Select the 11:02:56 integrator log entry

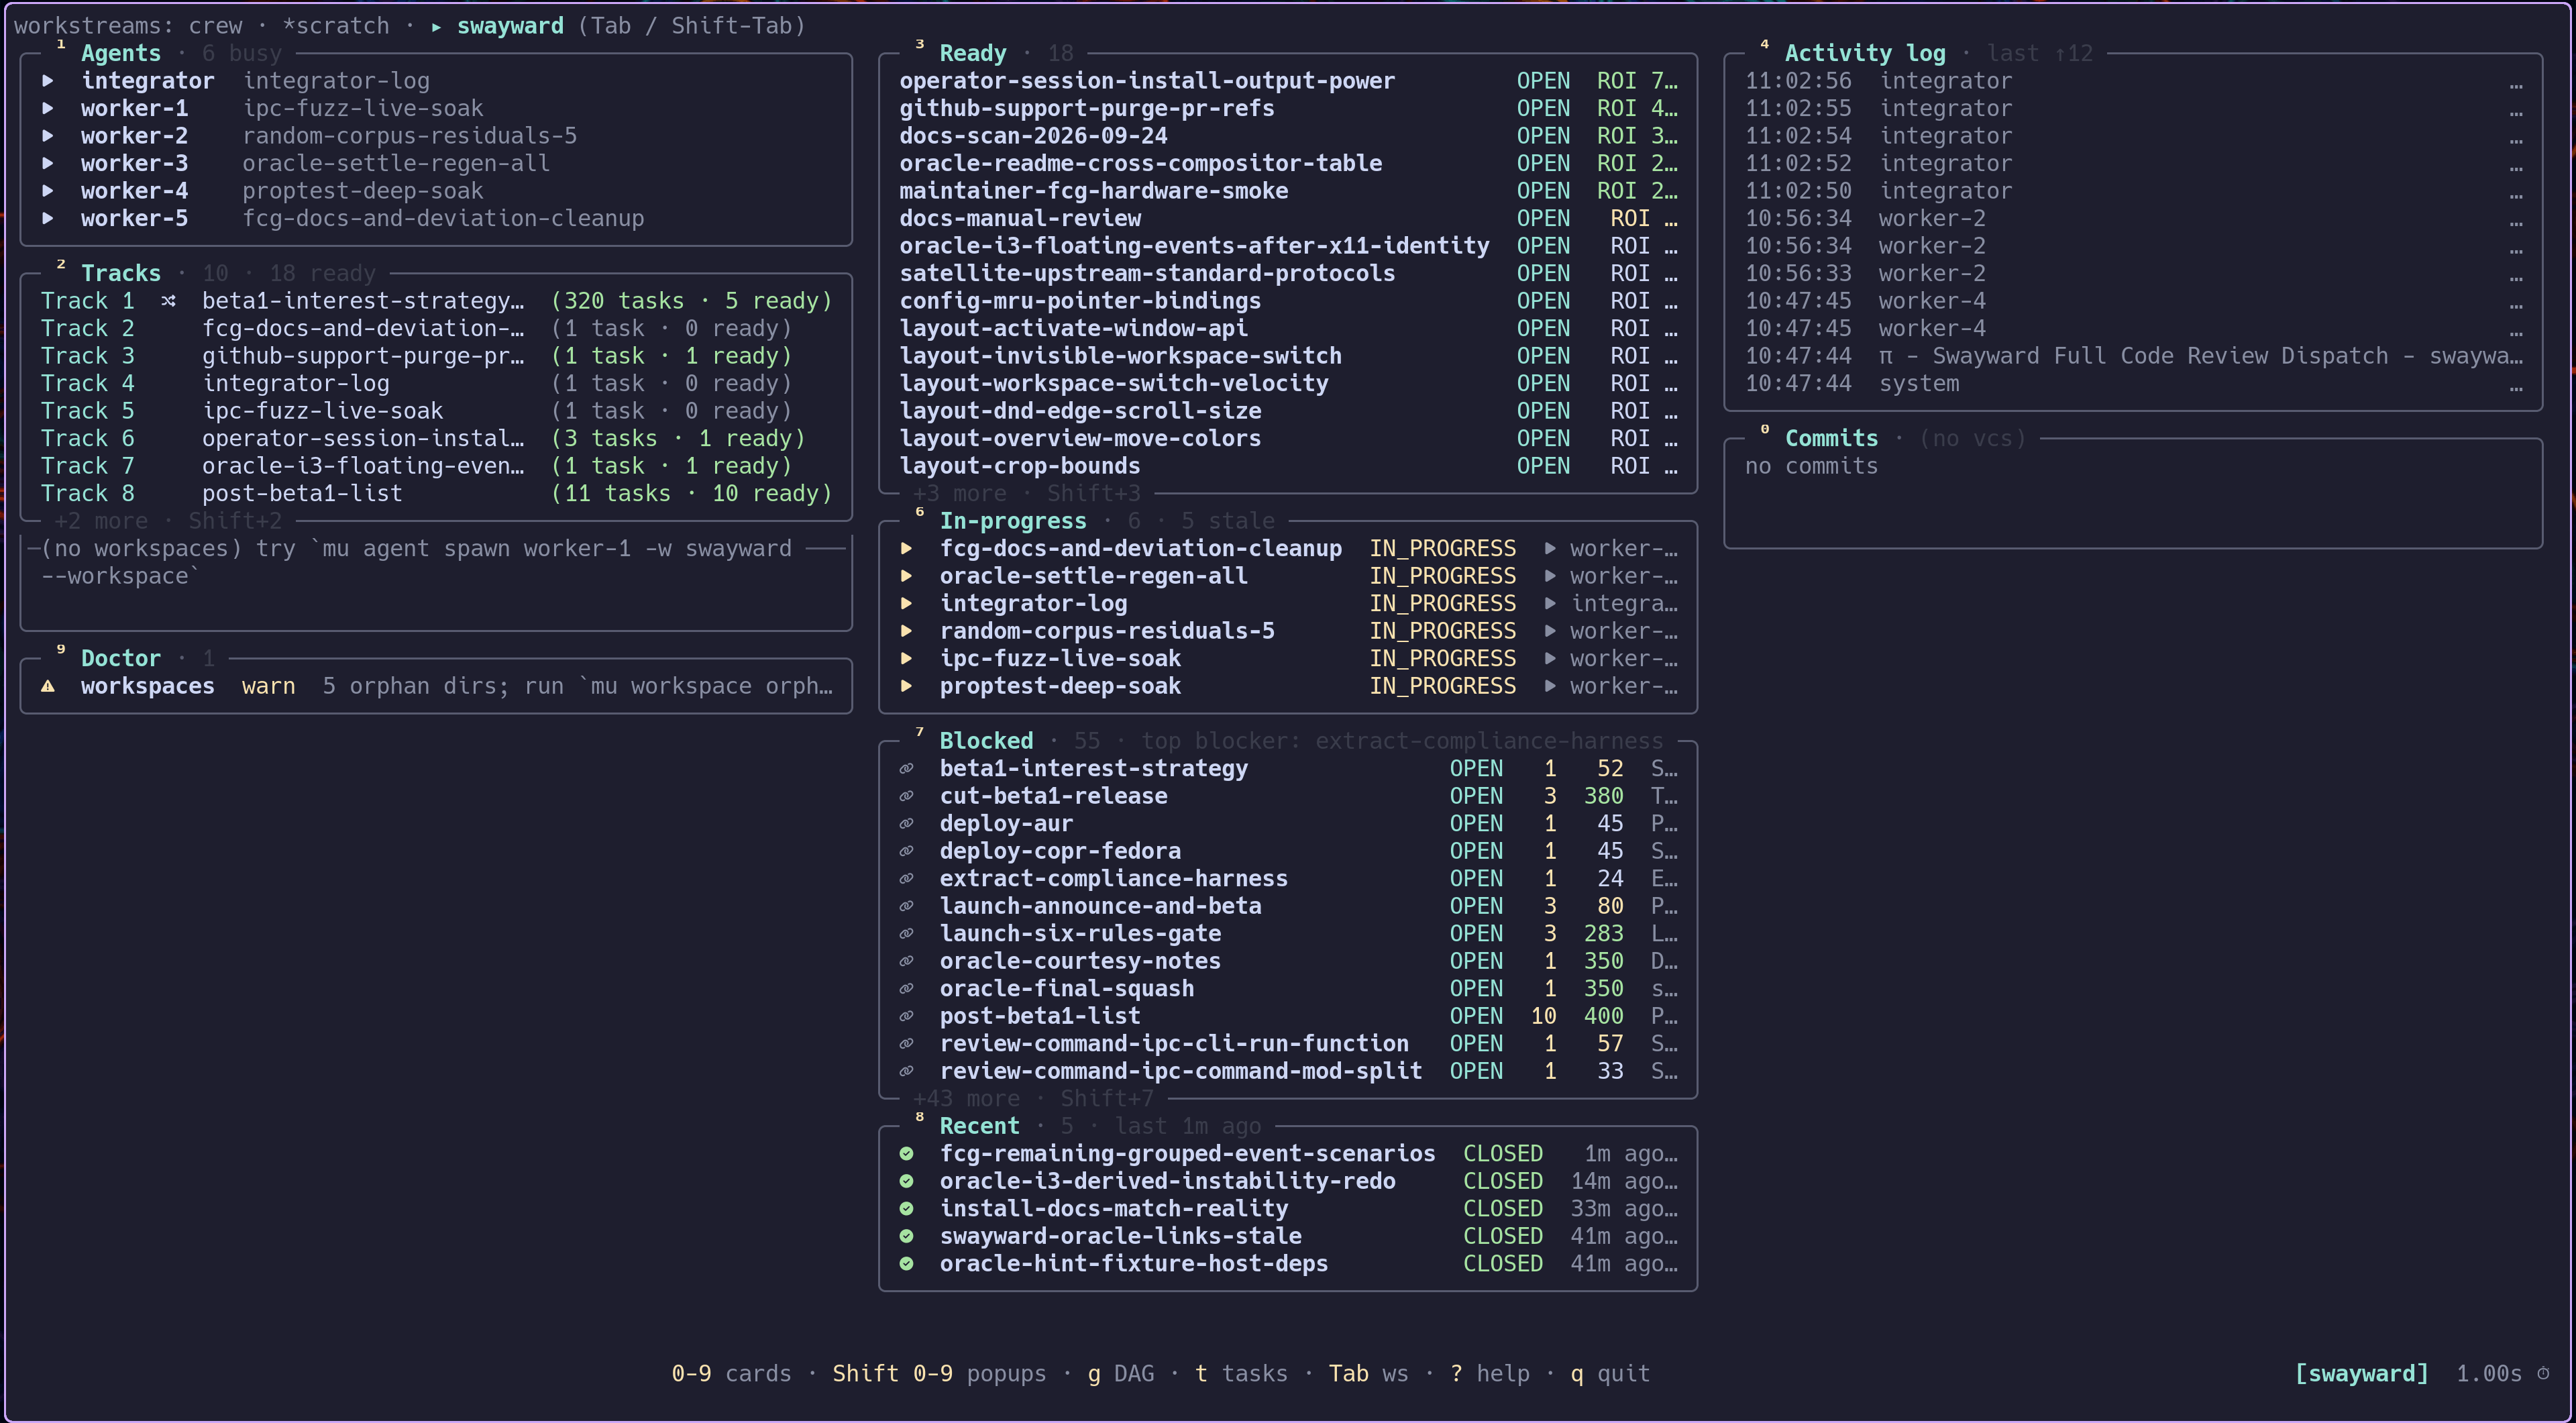[2133, 81]
